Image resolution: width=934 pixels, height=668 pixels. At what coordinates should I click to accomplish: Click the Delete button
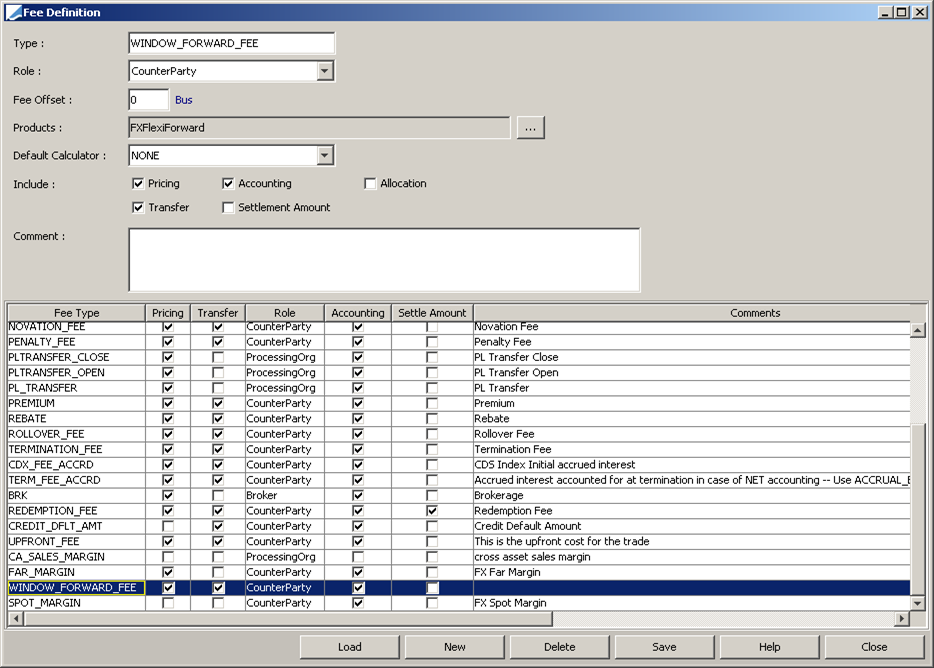tap(559, 647)
